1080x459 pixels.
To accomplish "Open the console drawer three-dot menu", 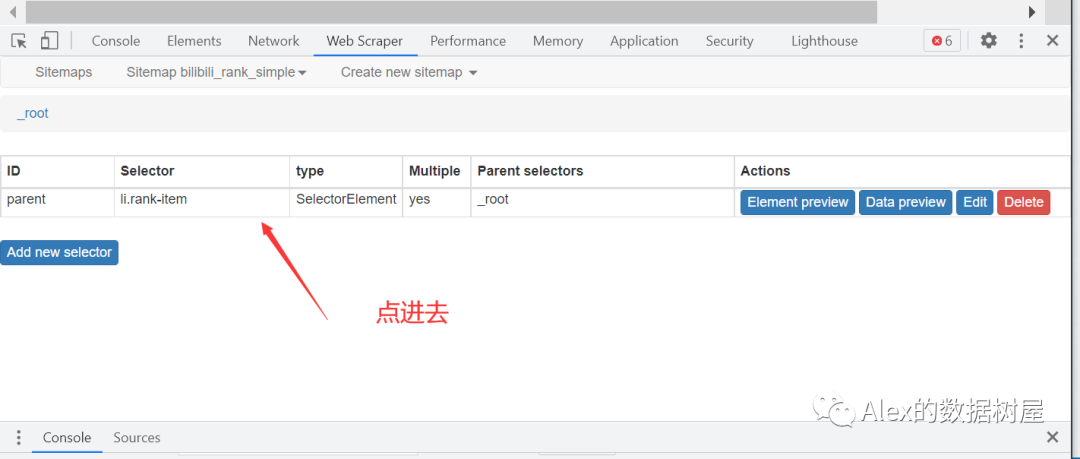I will [18, 438].
